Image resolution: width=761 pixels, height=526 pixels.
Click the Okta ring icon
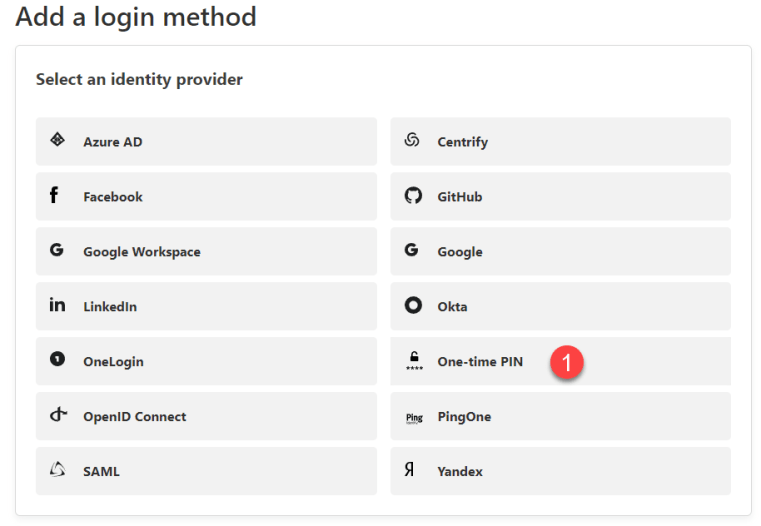point(413,305)
